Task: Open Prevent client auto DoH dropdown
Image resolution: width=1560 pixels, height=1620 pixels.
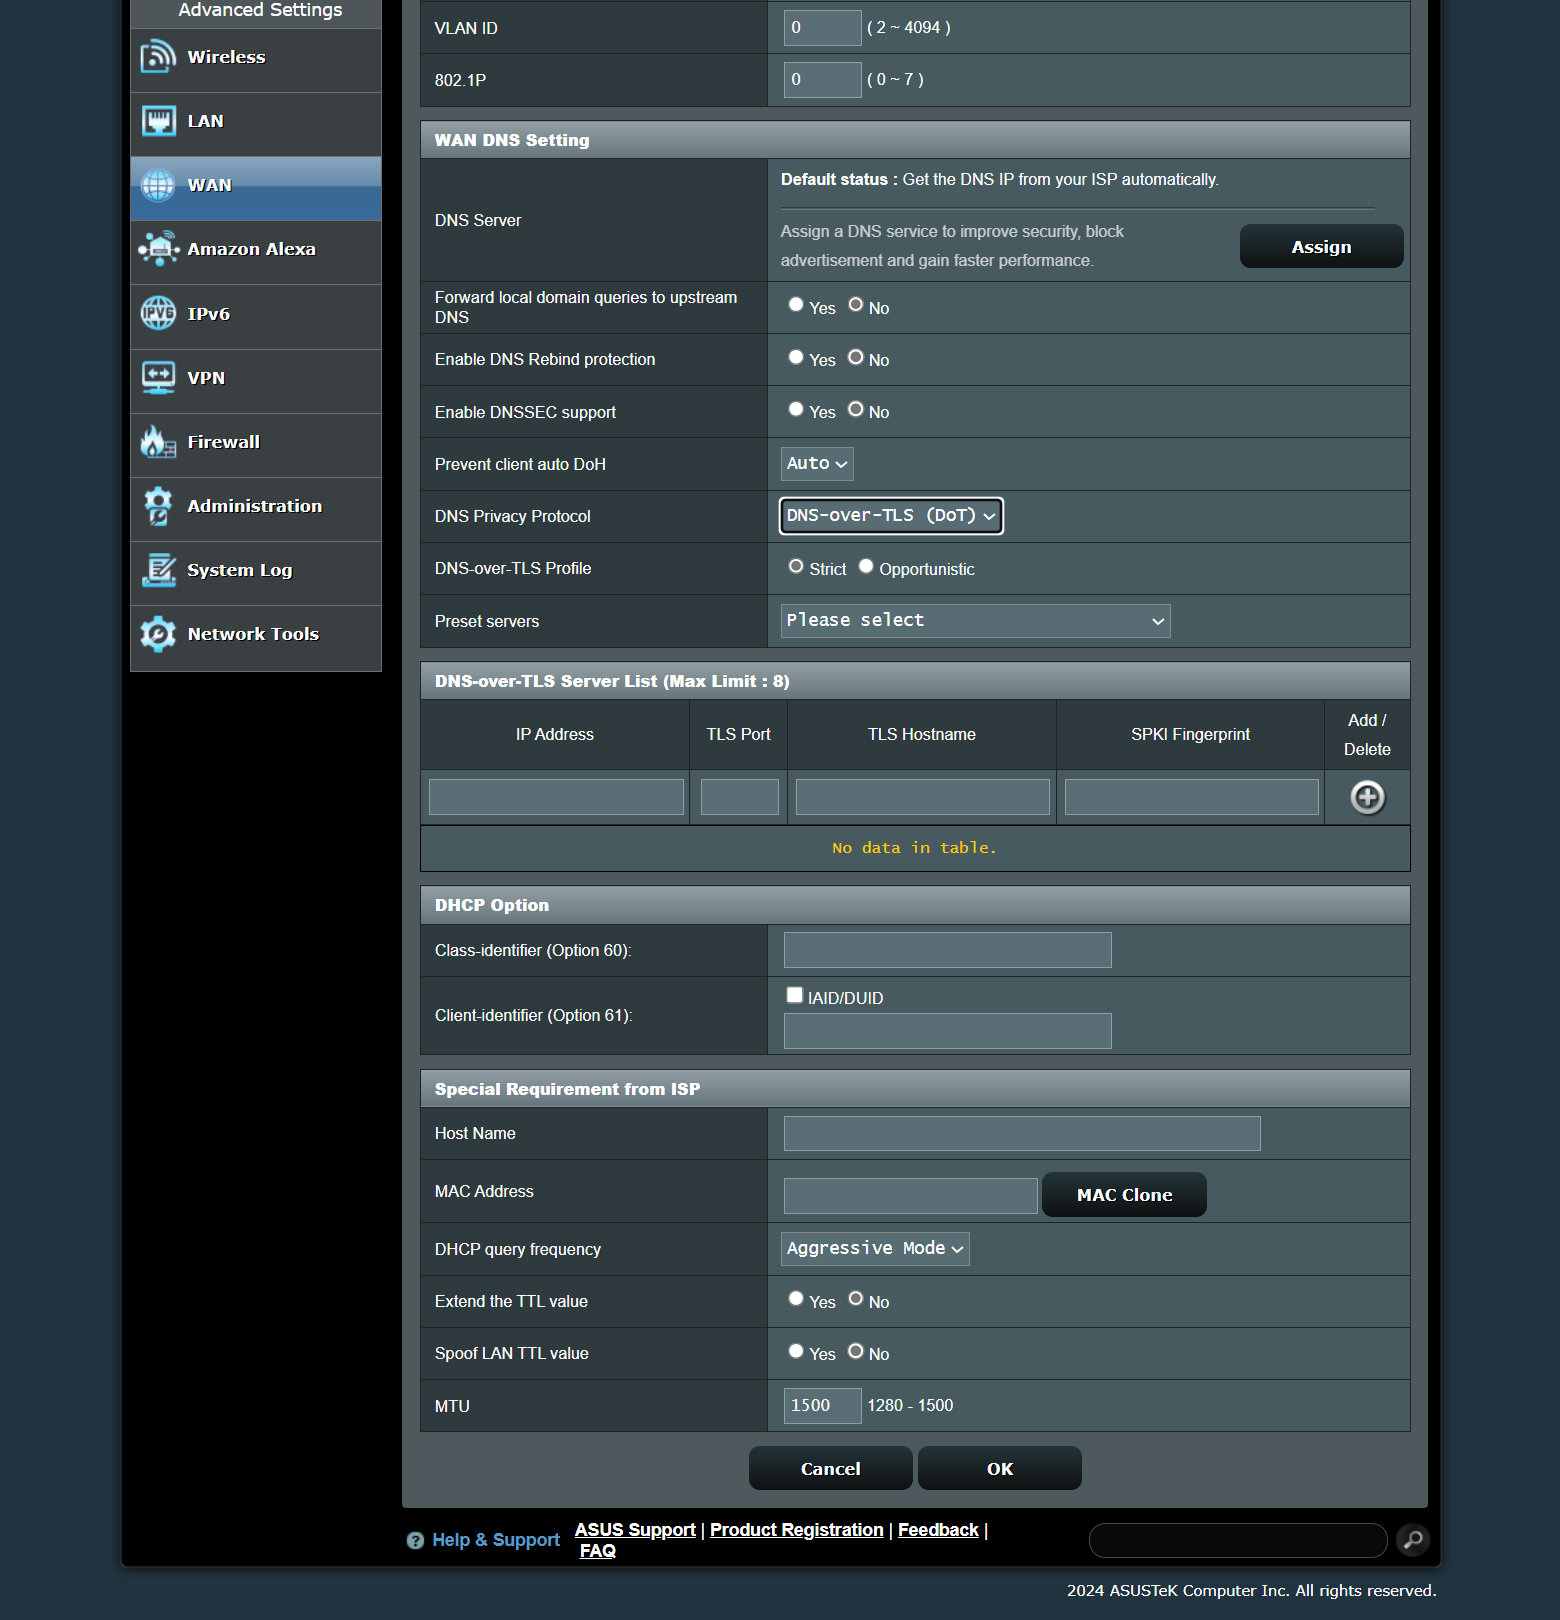Action: click(x=817, y=464)
